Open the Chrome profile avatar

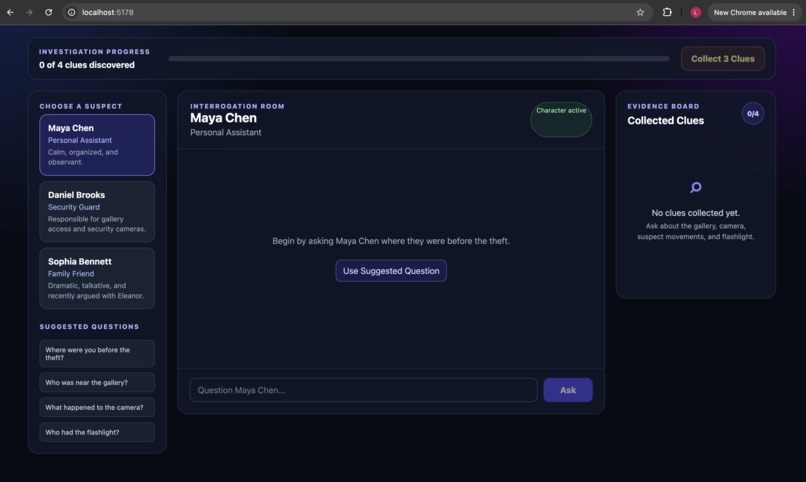695,12
